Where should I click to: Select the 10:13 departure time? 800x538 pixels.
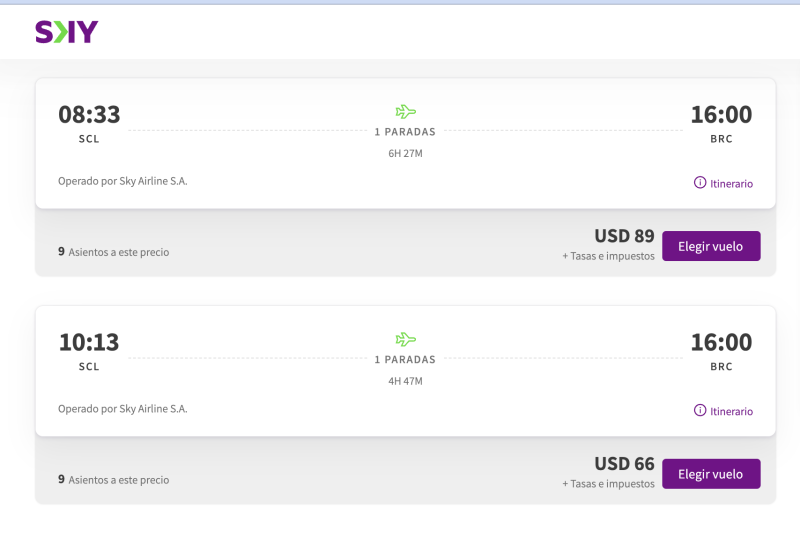(x=89, y=343)
